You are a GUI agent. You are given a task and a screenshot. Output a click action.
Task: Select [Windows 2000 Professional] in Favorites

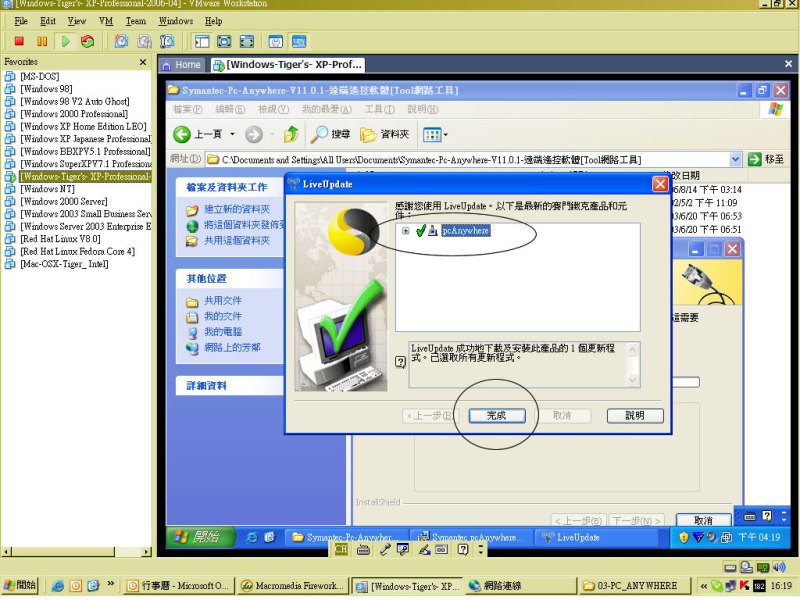point(74,114)
